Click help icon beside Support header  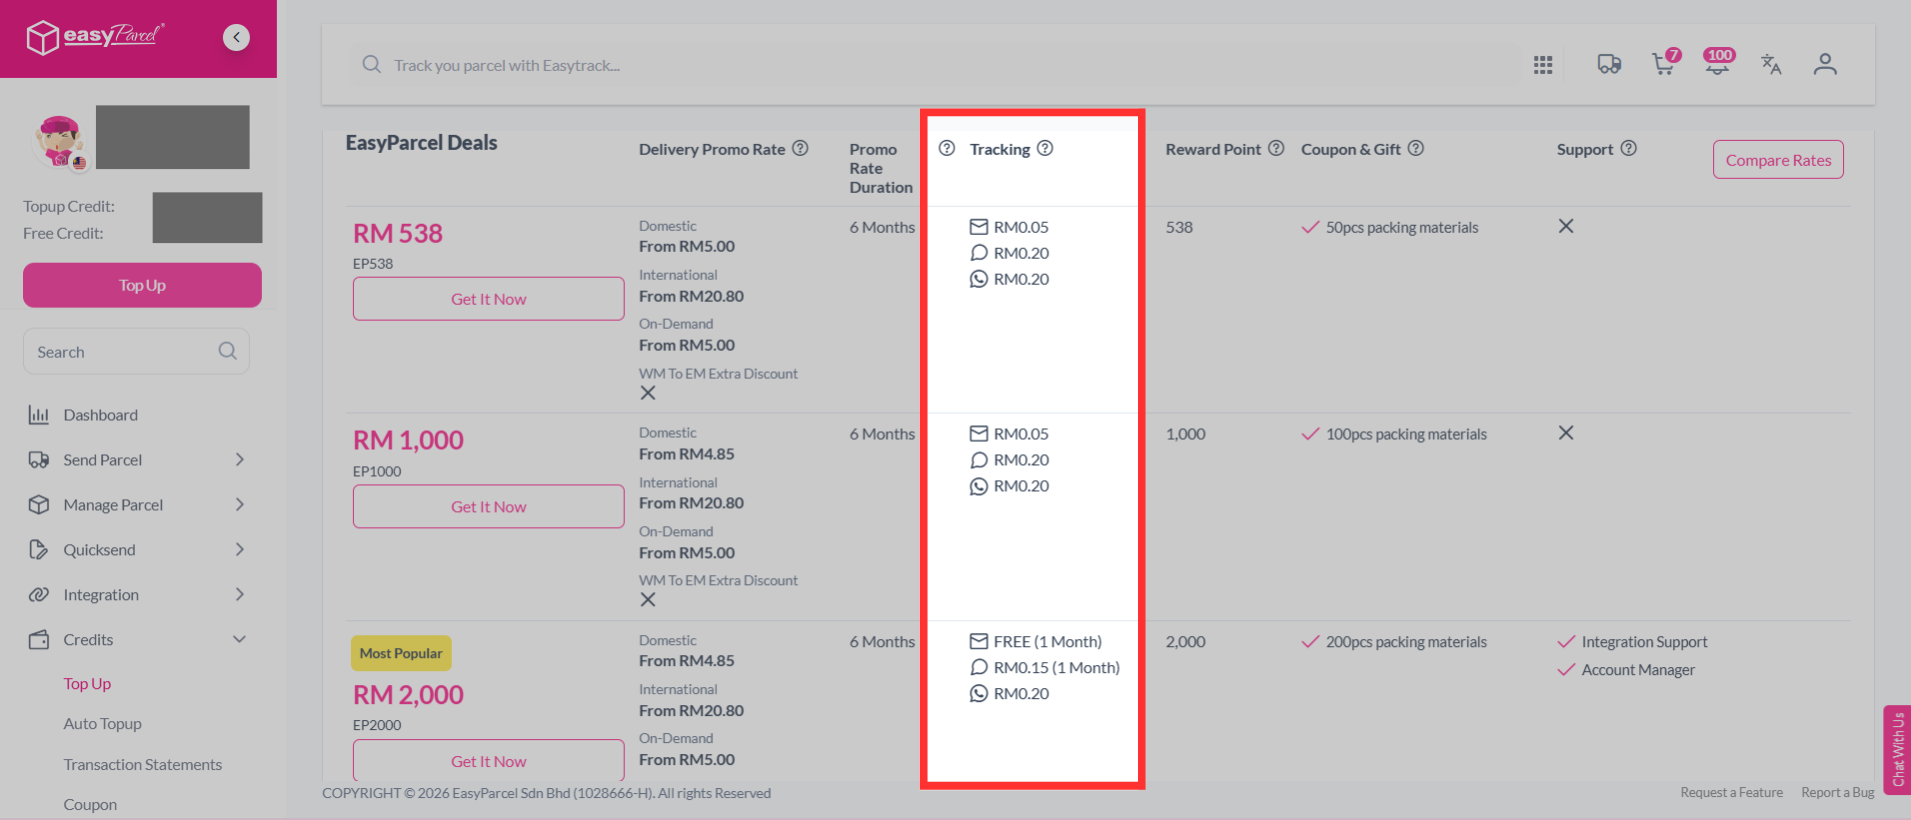(1629, 148)
